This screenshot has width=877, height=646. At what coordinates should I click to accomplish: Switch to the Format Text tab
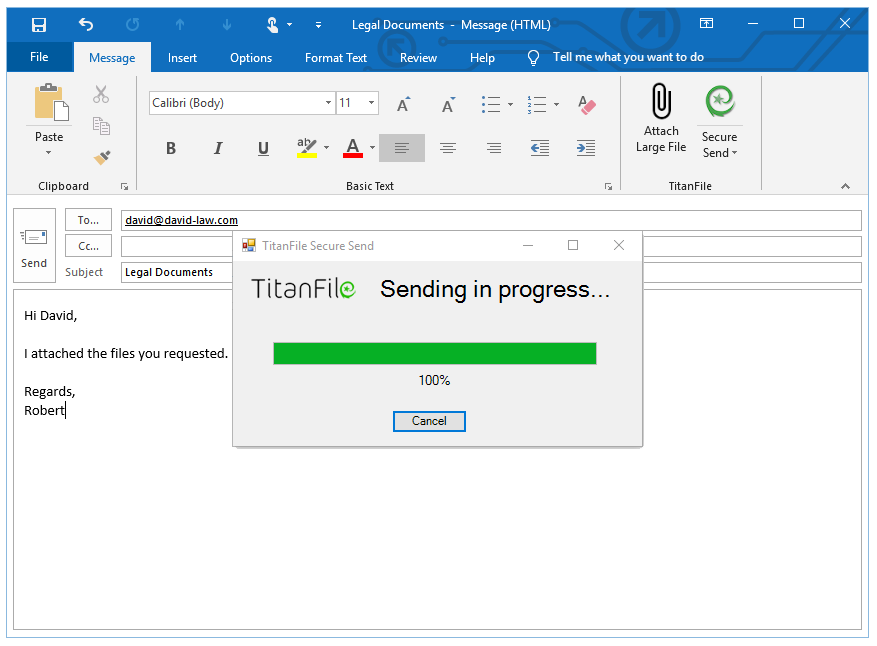[335, 57]
